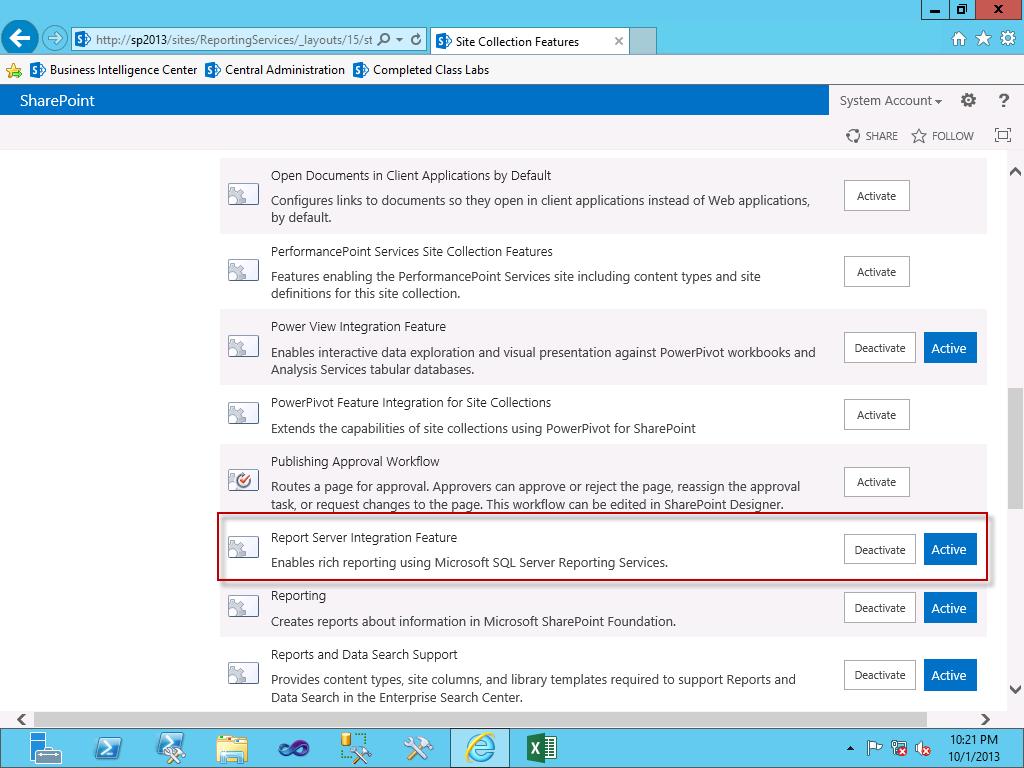Image resolution: width=1024 pixels, height=768 pixels.
Task: Click Active badge for Report Server Integration
Action: click(x=950, y=550)
